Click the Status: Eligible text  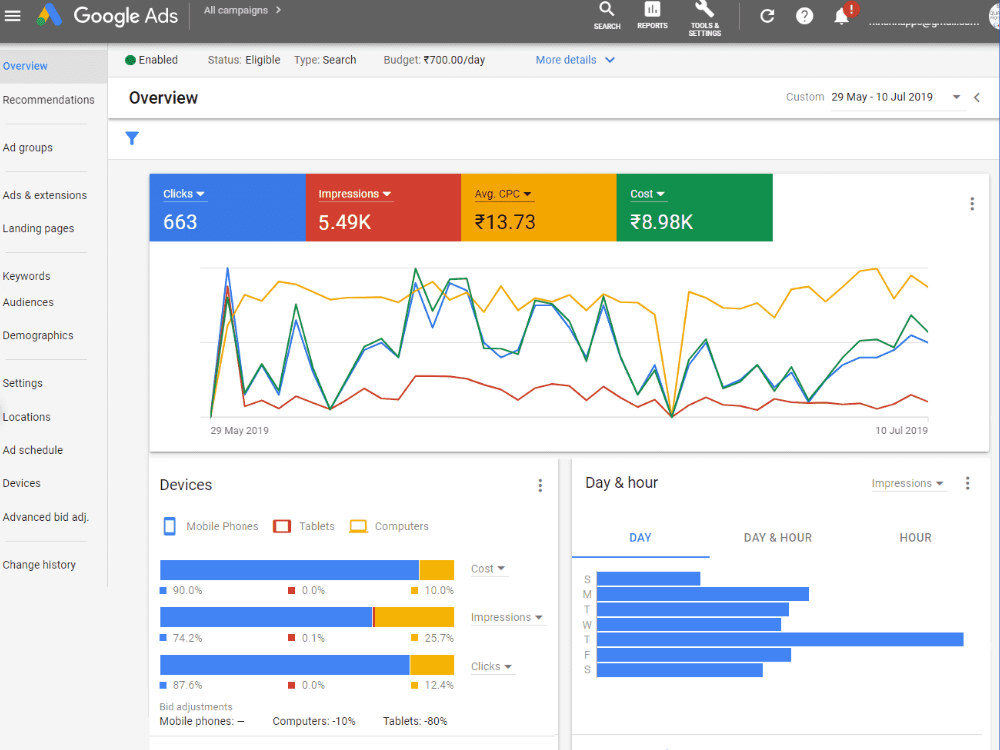[244, 60]
